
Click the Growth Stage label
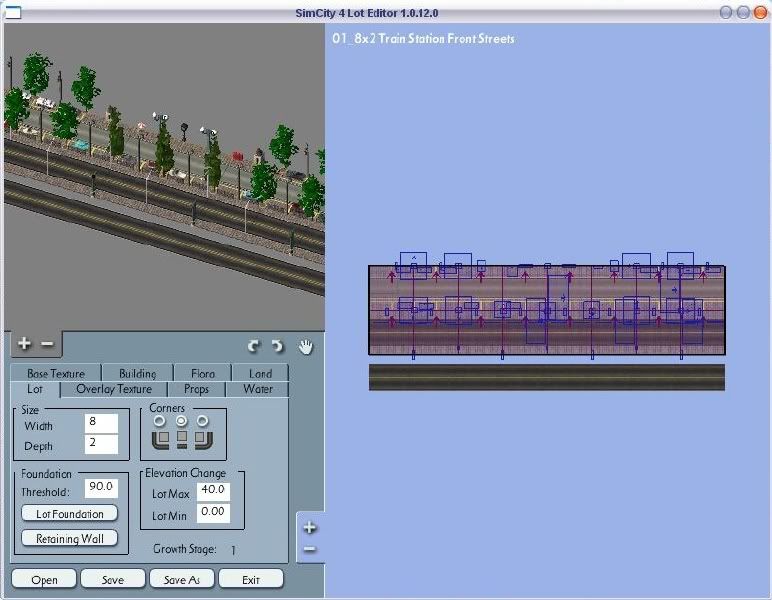click(185, 549)
